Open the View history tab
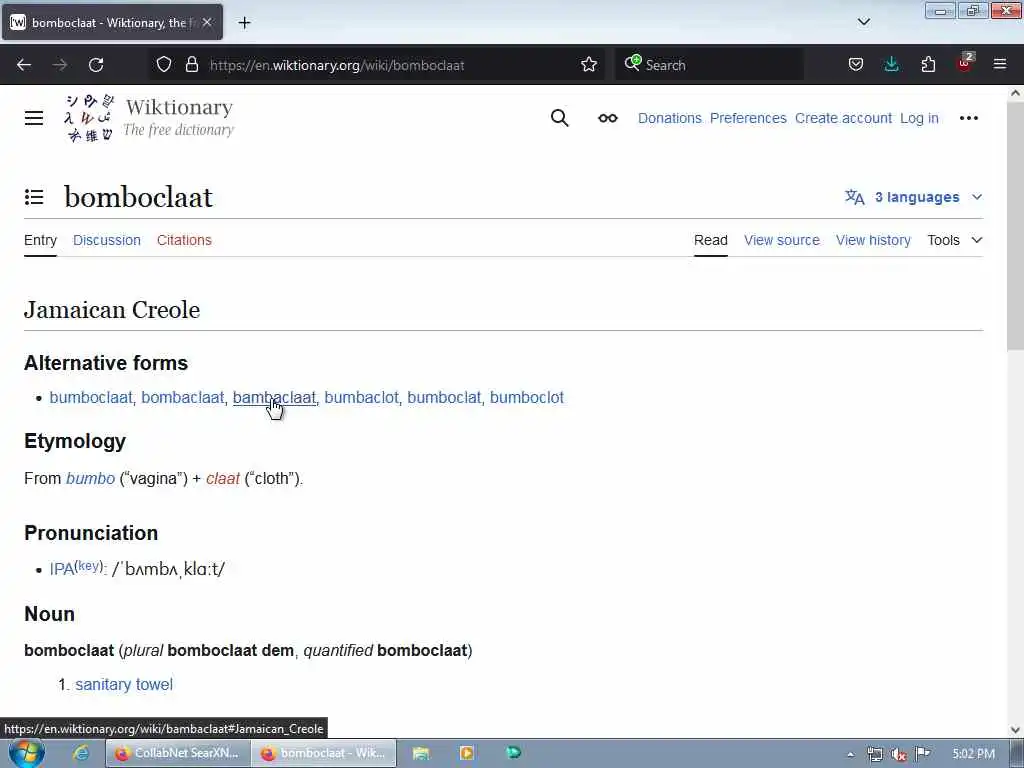The height and width of the screenshot is (768, 1024). pos(873,240)
